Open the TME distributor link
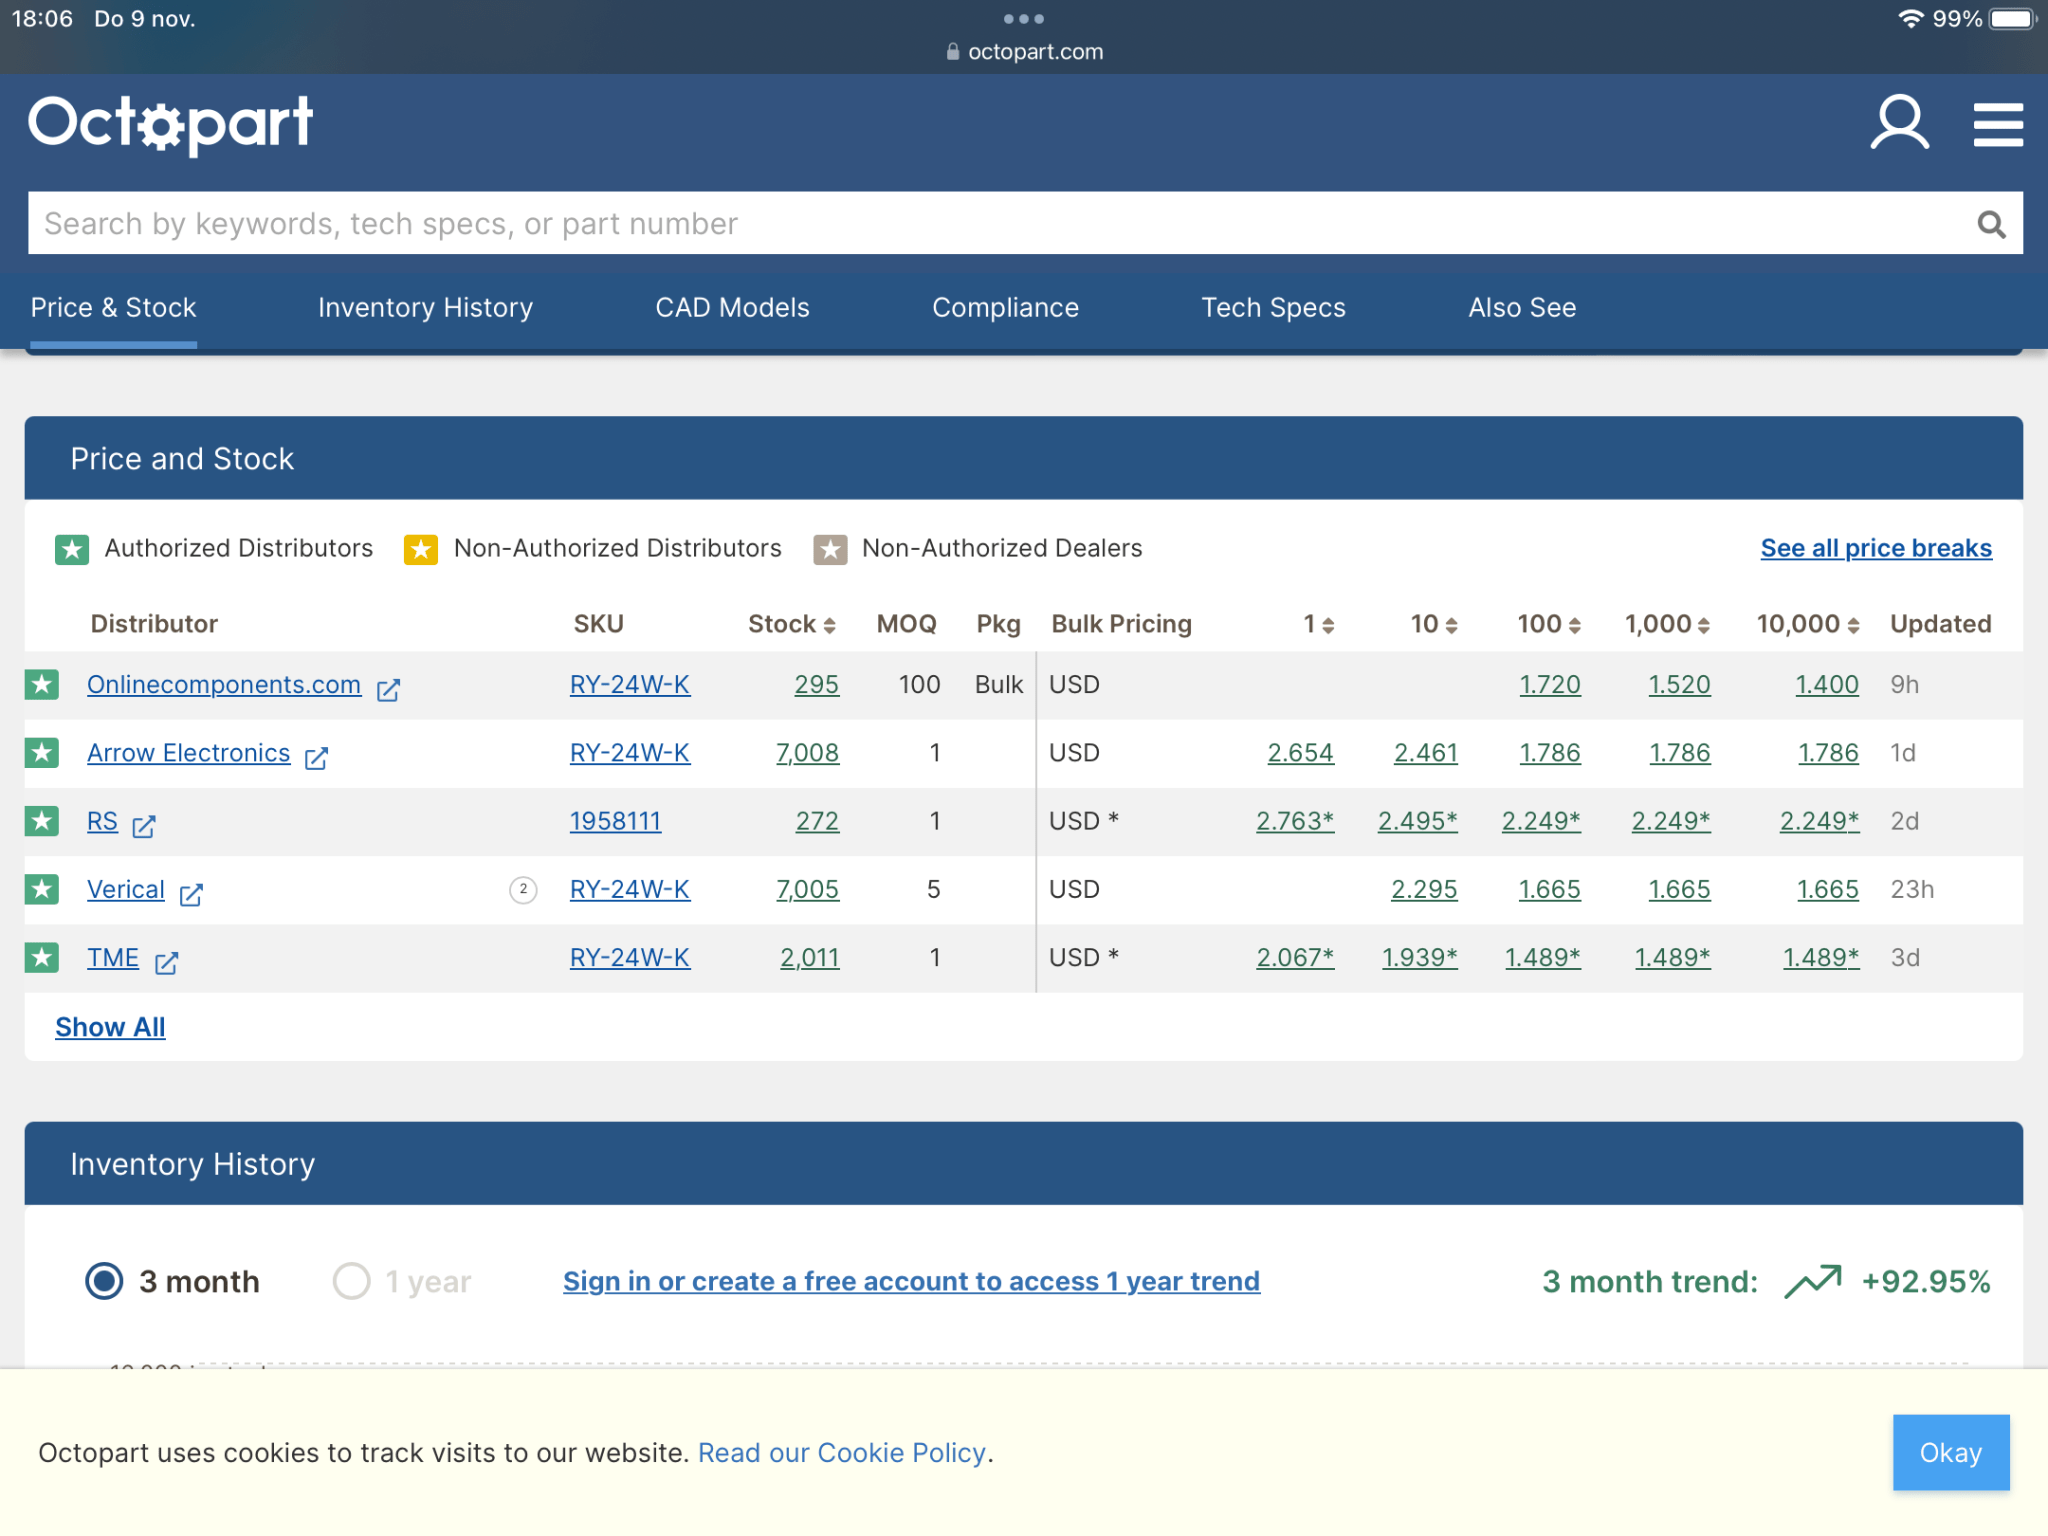The height and width of the screenshot is (1536, 2048). 113,957
